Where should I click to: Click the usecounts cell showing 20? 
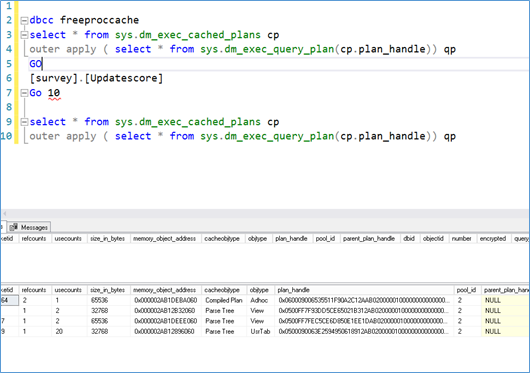point(69,331)
